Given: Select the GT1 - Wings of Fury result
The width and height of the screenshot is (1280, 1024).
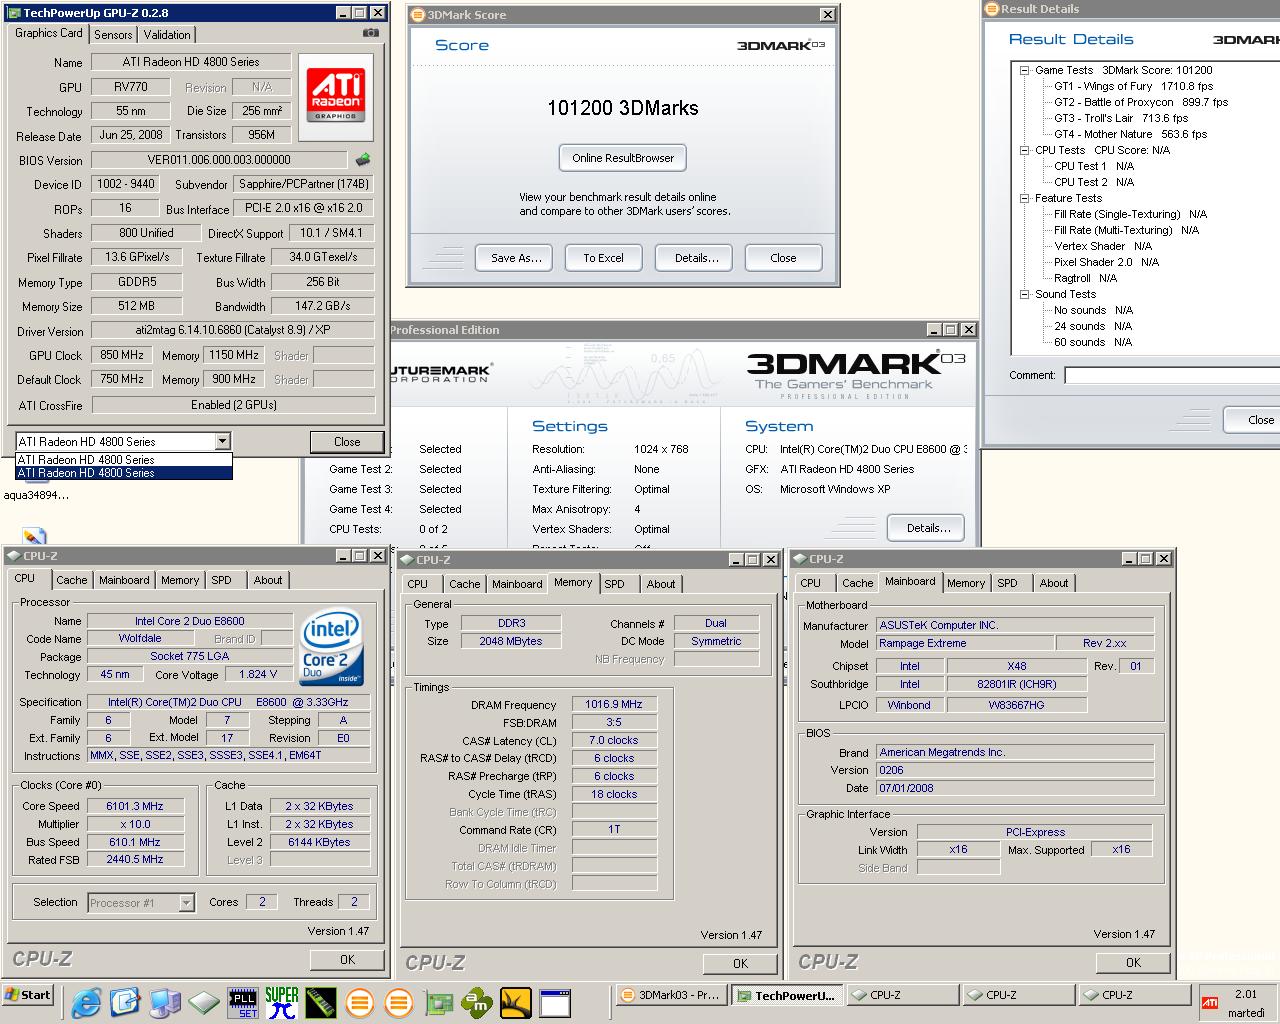Looking at the screenshot, I should click(1133, 86).
